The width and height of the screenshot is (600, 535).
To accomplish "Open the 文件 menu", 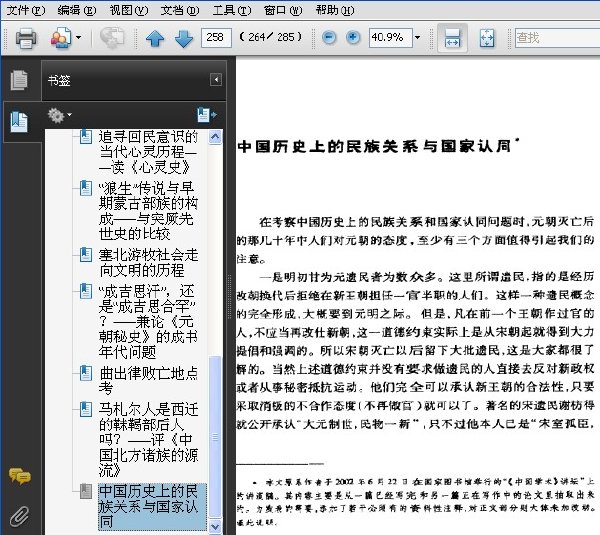I will coord(26,10).
